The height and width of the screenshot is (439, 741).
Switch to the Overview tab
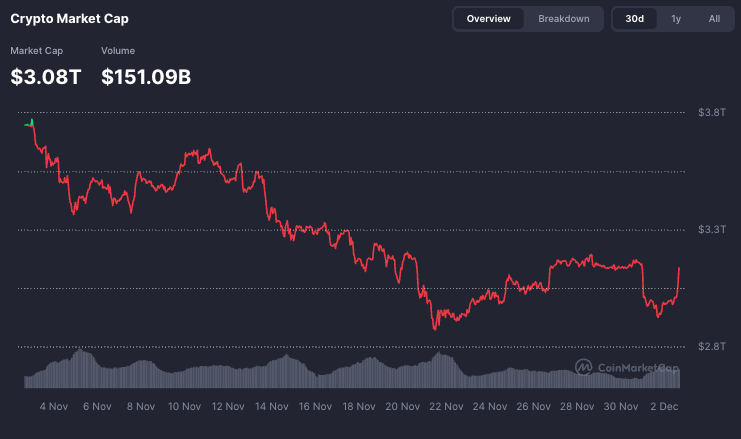pos(488,19)
